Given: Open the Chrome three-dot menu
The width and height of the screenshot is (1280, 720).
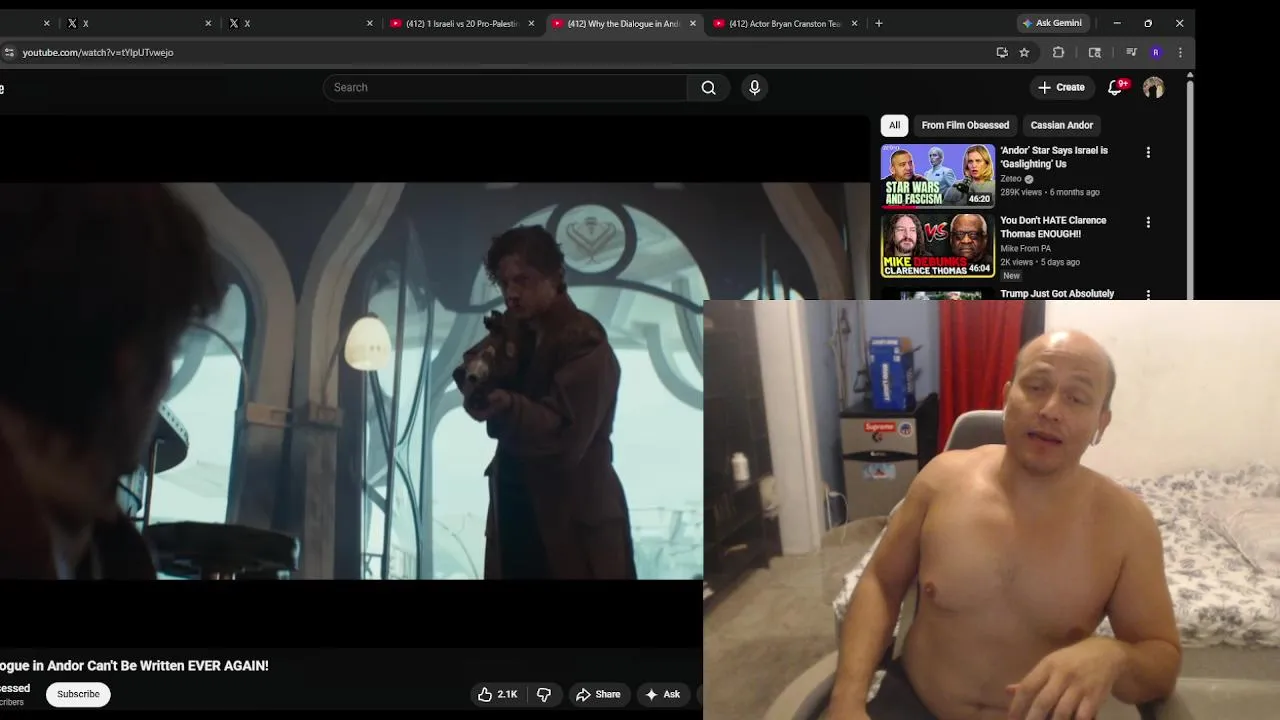Looking at the screenshot, I should pos(1180,53).
